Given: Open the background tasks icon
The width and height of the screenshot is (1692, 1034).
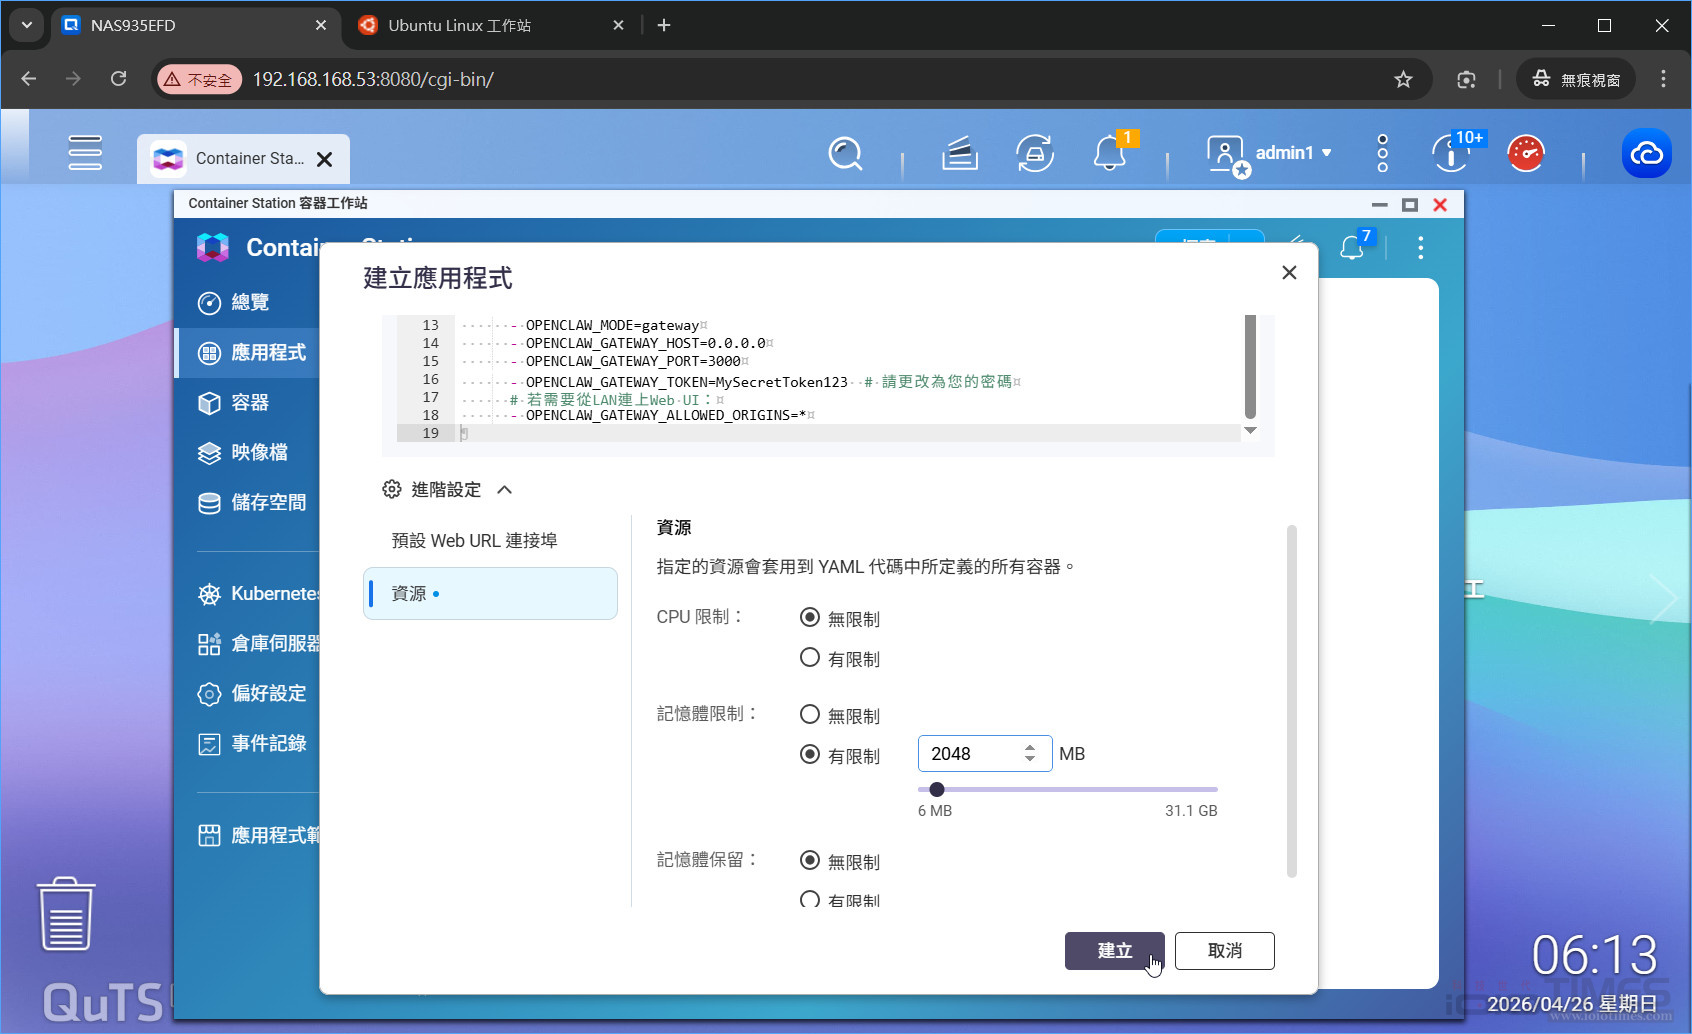Looking at the screenshot, I should [x=1035, y=154].
